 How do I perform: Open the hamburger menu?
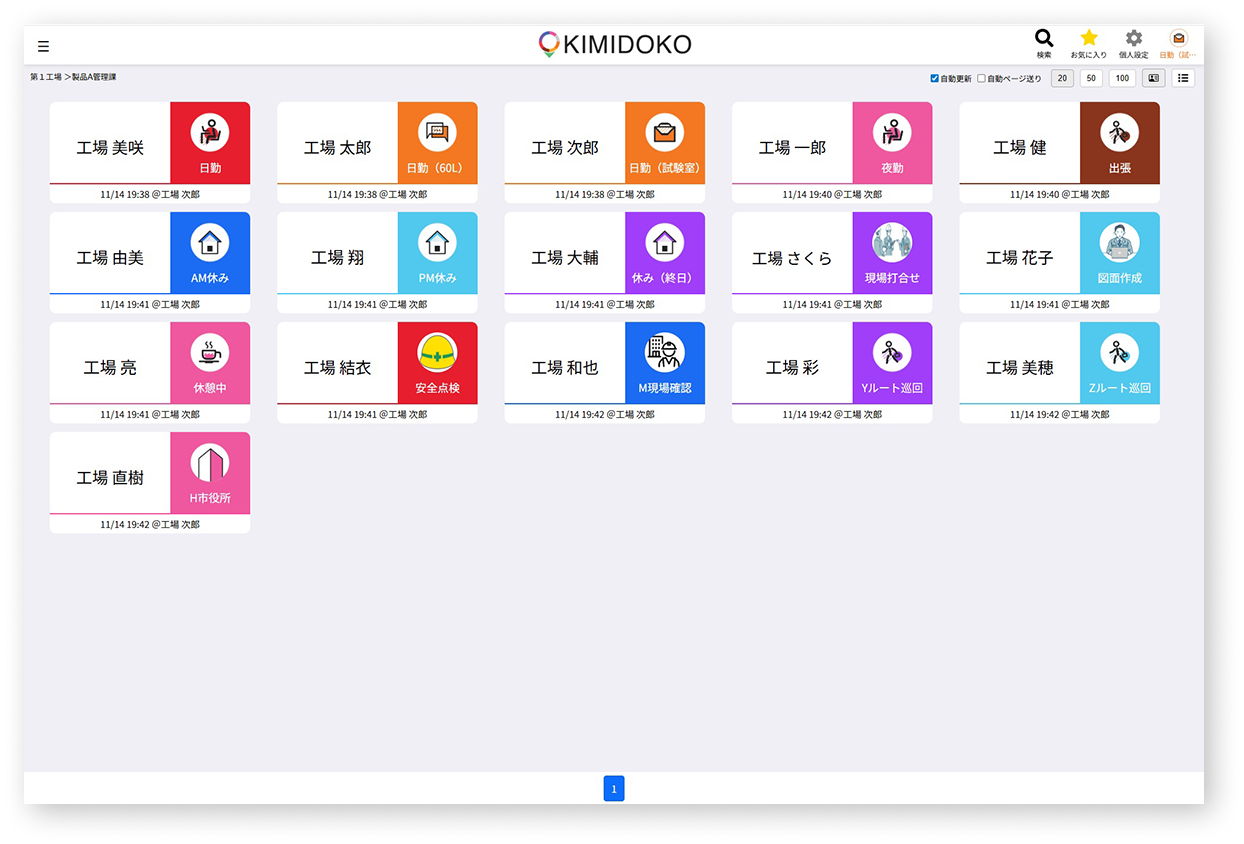click(x=43, y=46)
